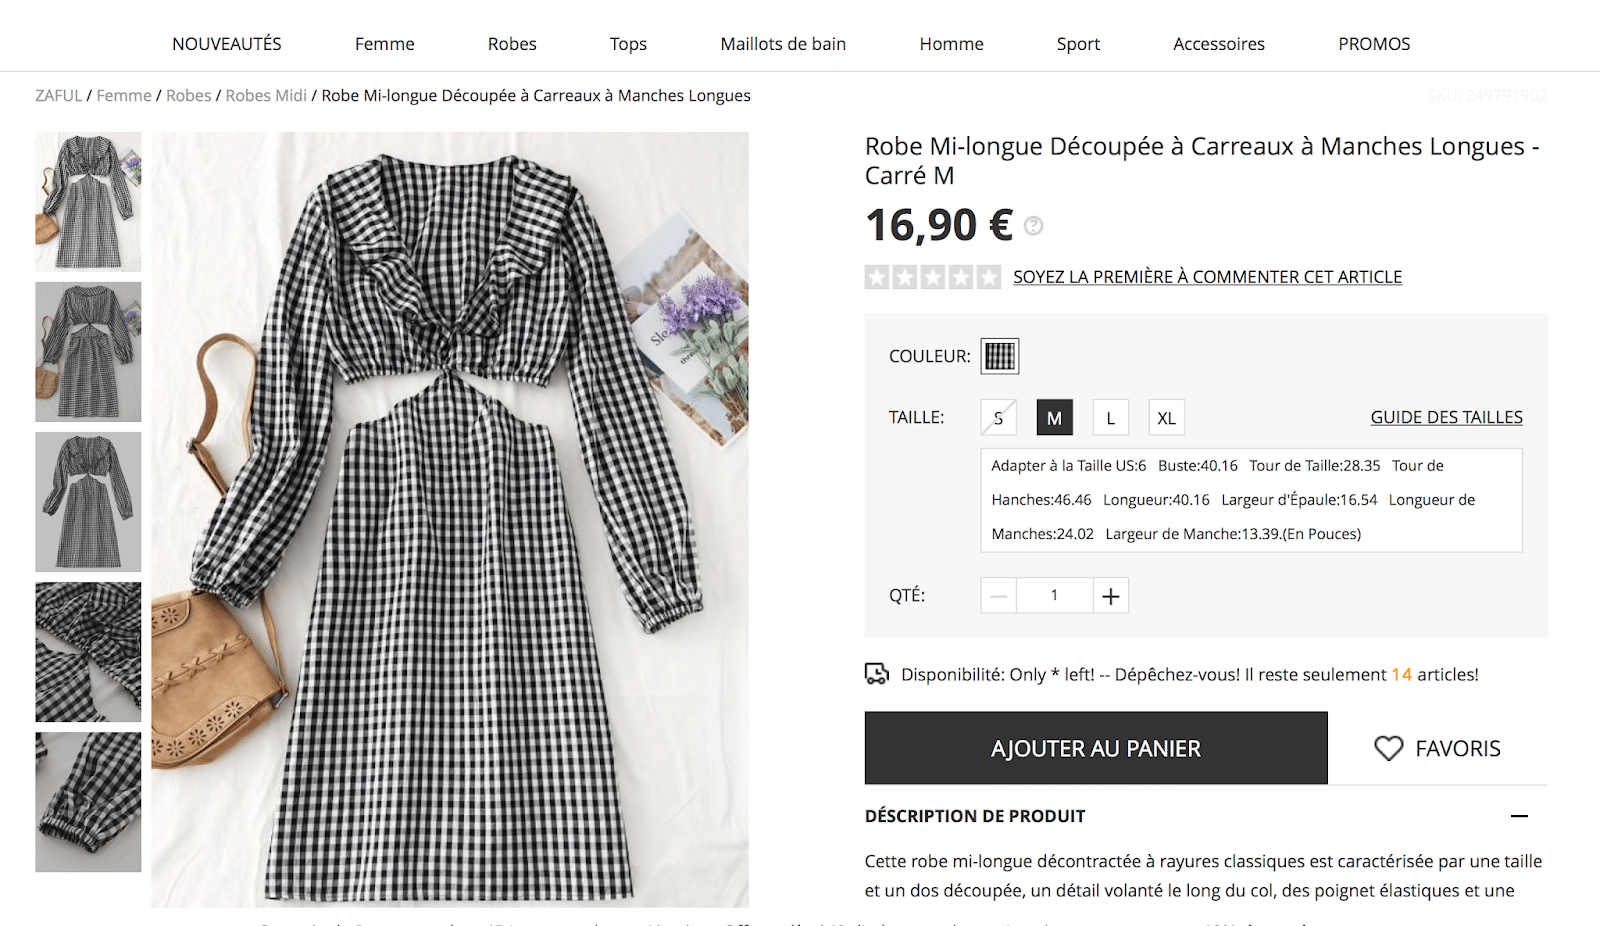Select crossed-out size S option
This screenshot has width=1600, height=926.
[x=998, y=418]
